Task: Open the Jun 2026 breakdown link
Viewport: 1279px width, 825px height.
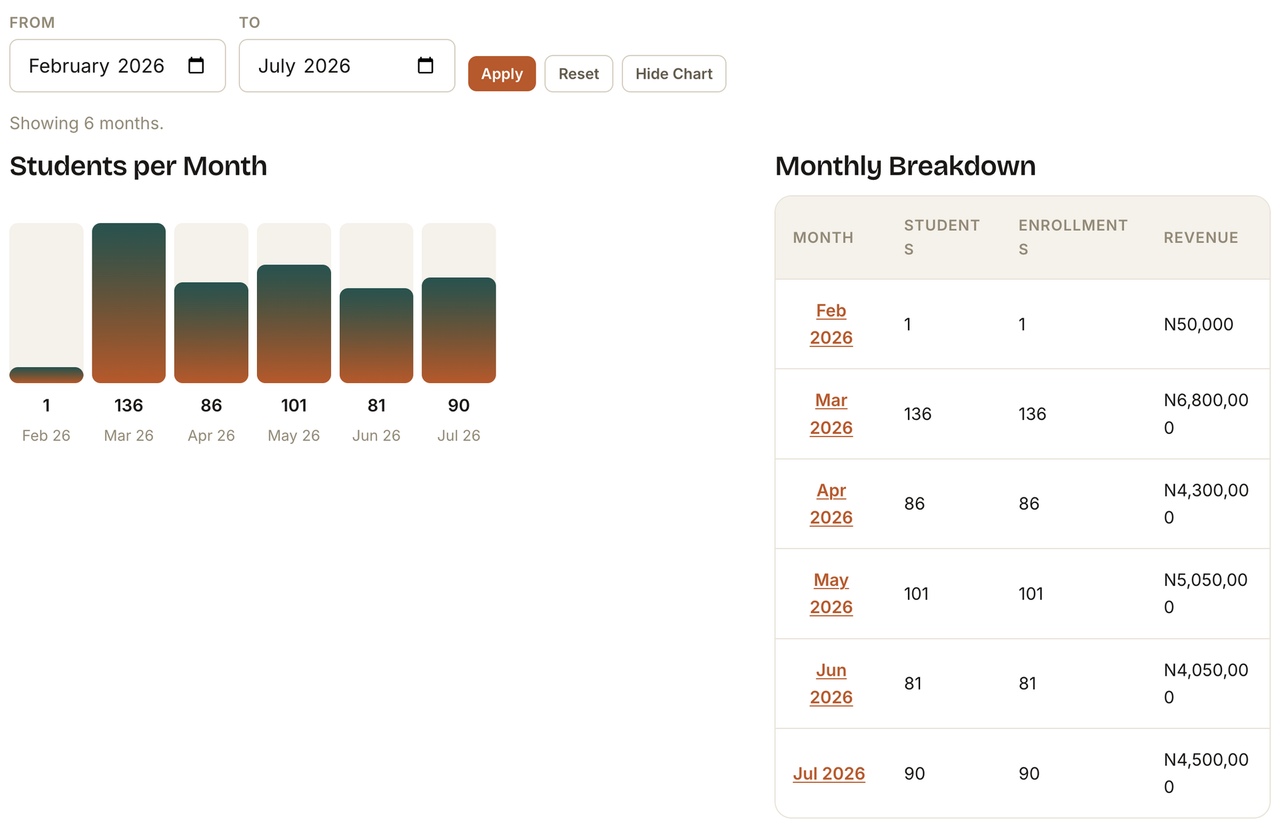Action: [x=831, y=684]
